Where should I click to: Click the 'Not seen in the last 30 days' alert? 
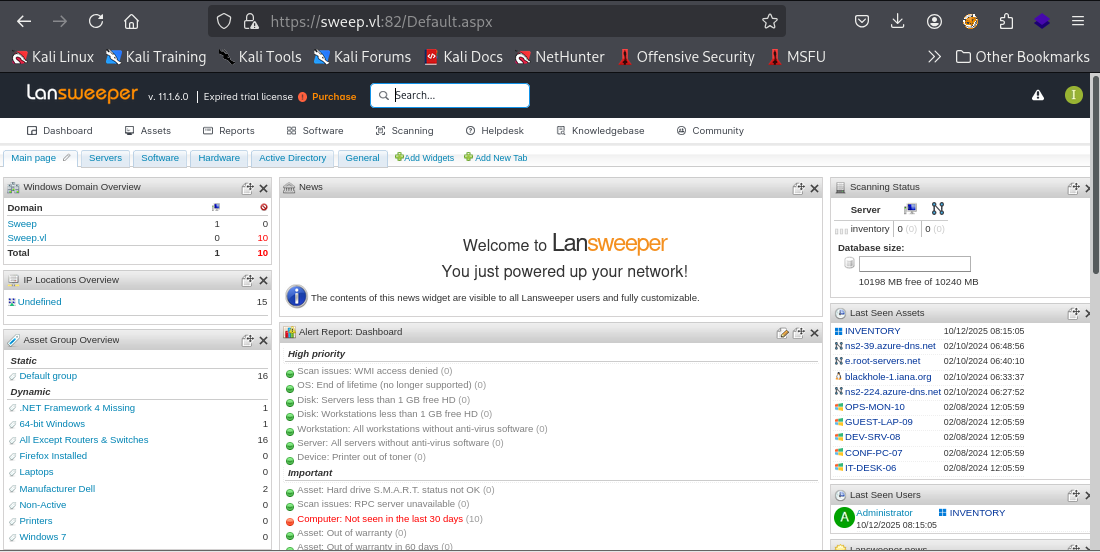tap(380, 519)
